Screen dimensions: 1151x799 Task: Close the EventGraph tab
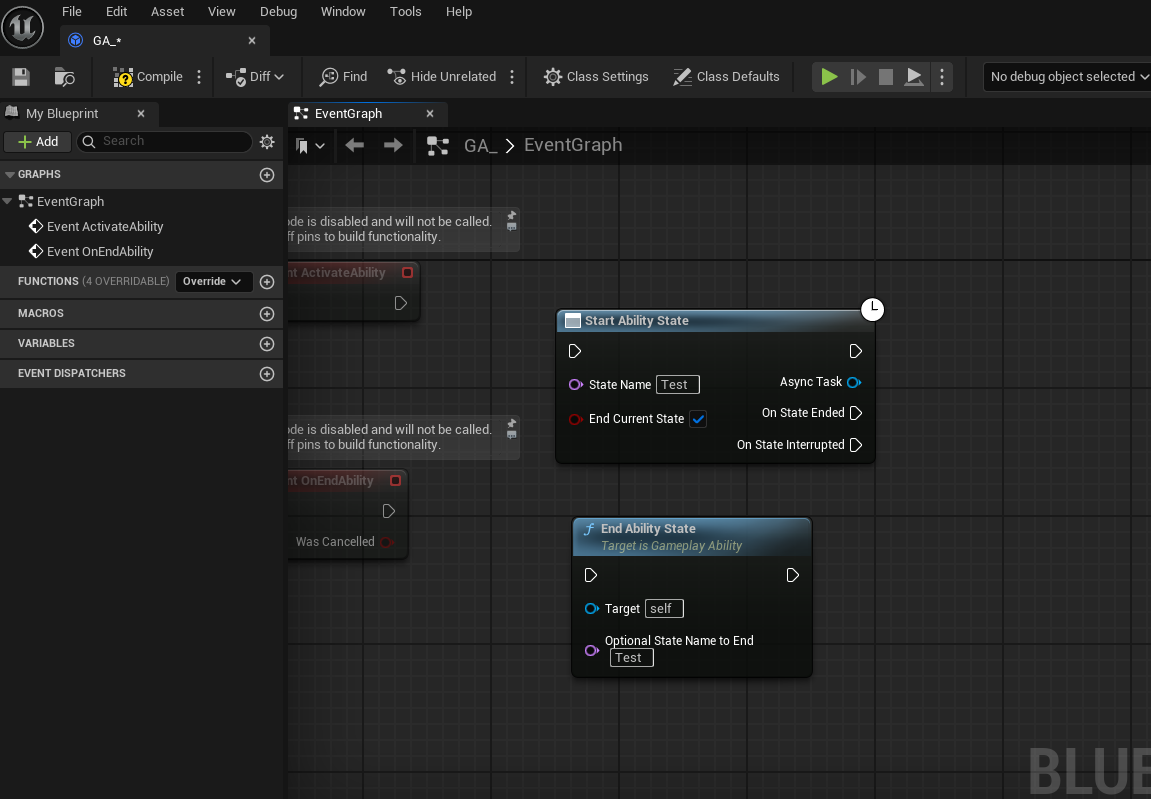pos(430,113)
